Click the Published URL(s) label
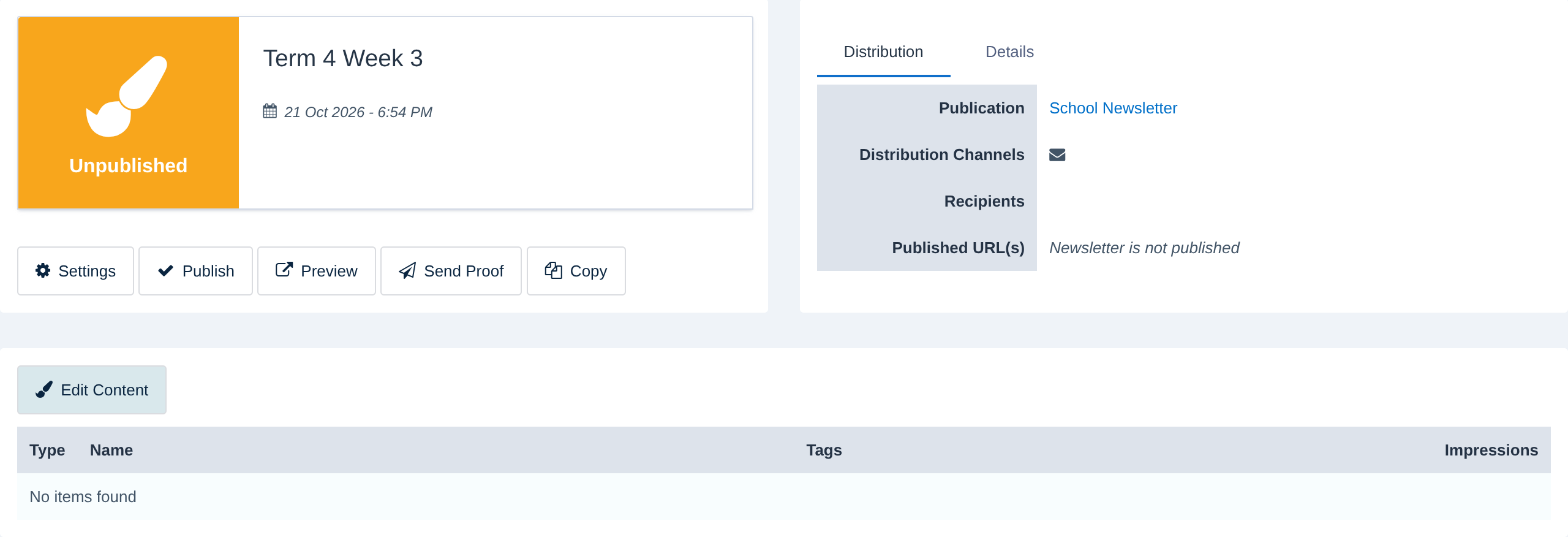Image resolution: width=1568 pixels, height=537 pixels. (958, 248)
